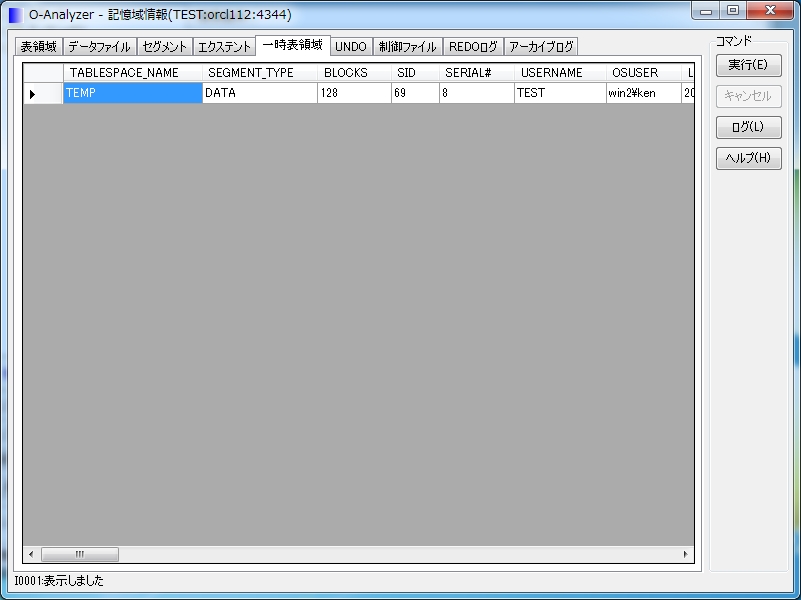Sort by the SEGMENT_TYPE column header
The width and height of the screenshot is (801, 600).
coord(259,73)
